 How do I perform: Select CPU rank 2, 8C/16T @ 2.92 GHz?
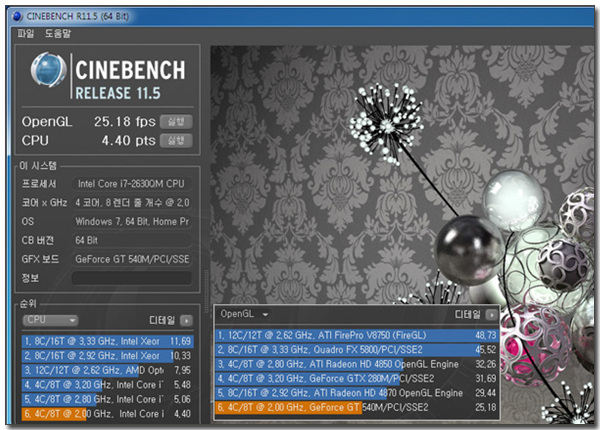[108, 356]
